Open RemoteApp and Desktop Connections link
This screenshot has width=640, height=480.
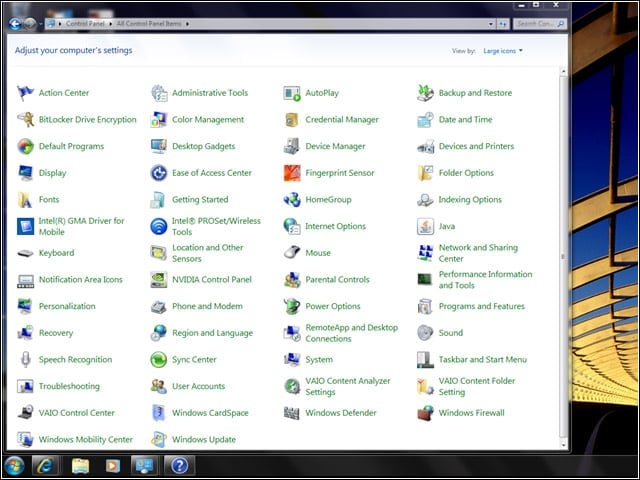(351, 333)
